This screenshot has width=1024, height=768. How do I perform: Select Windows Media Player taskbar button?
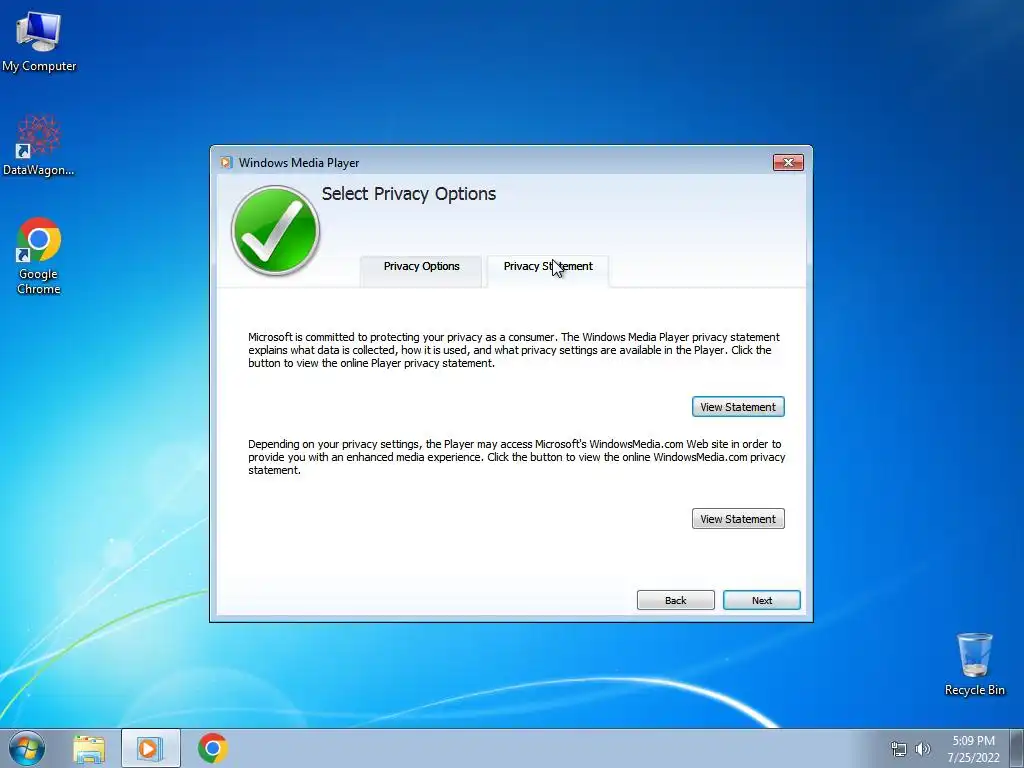pos(150,748)
